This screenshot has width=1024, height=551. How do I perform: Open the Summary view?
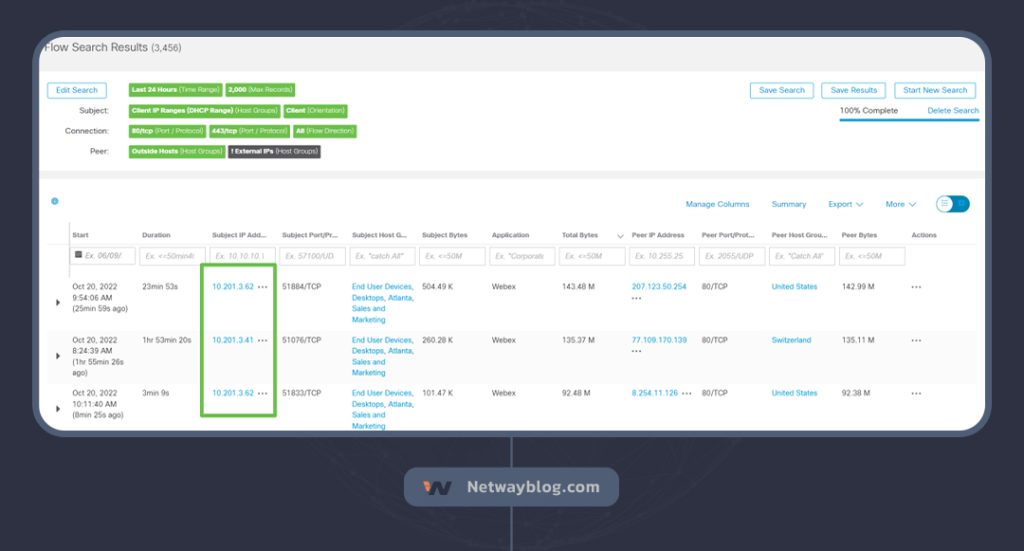click(x=788, y=204)
